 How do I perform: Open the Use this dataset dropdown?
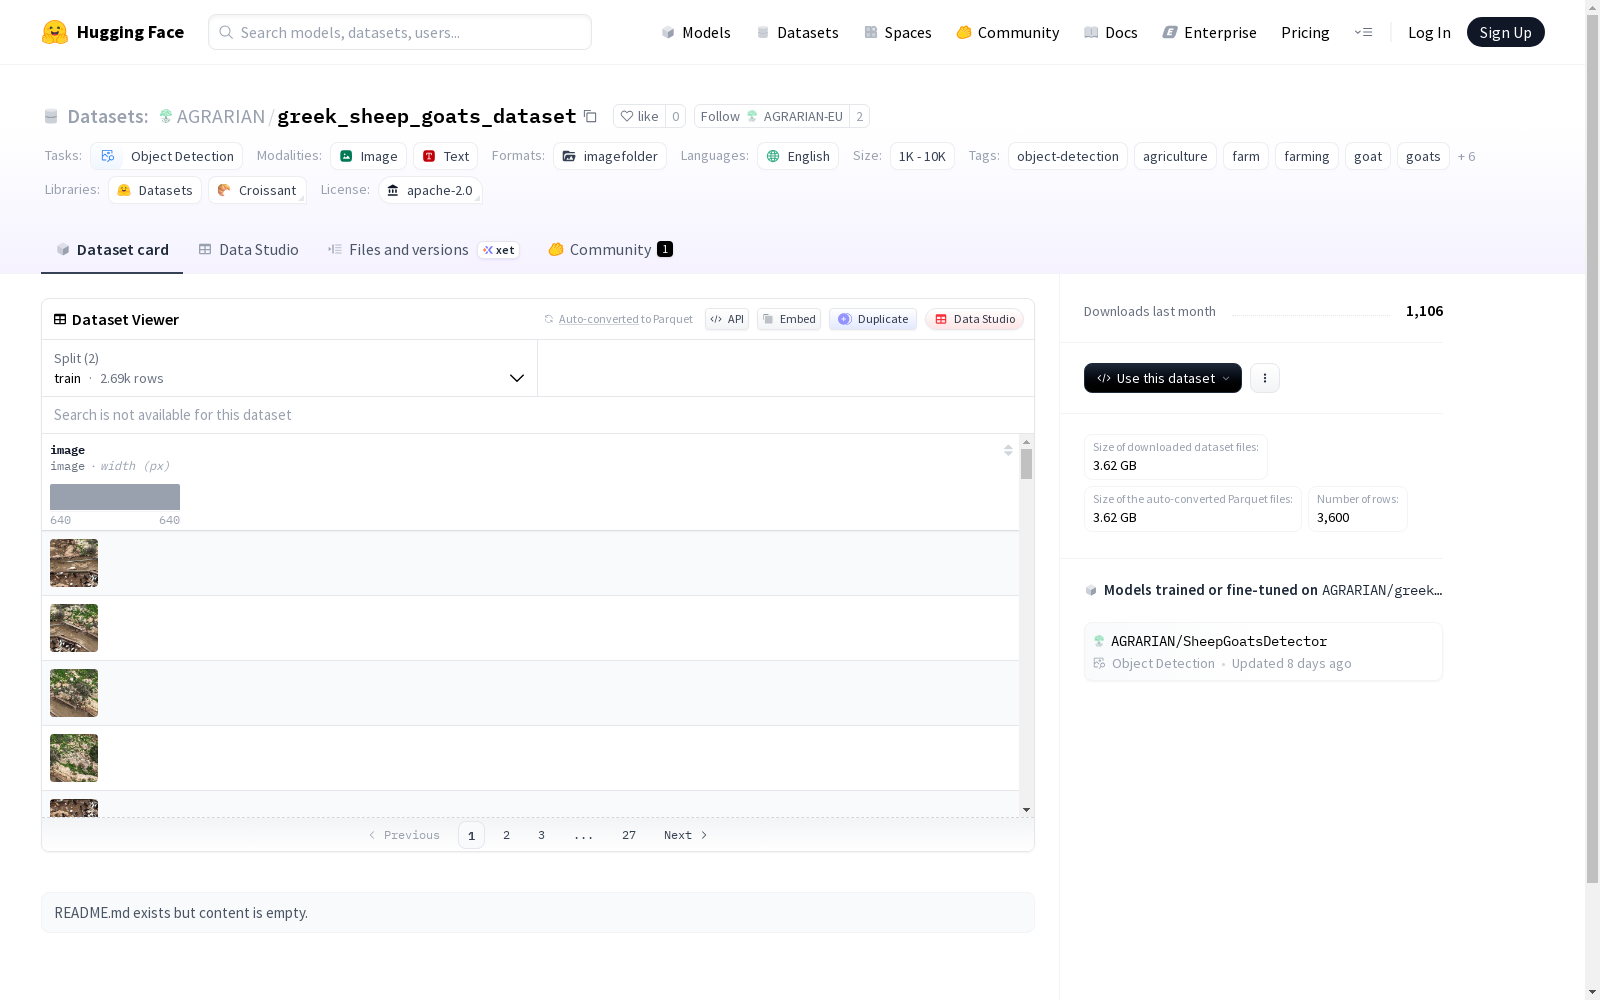click(1163, 378)
